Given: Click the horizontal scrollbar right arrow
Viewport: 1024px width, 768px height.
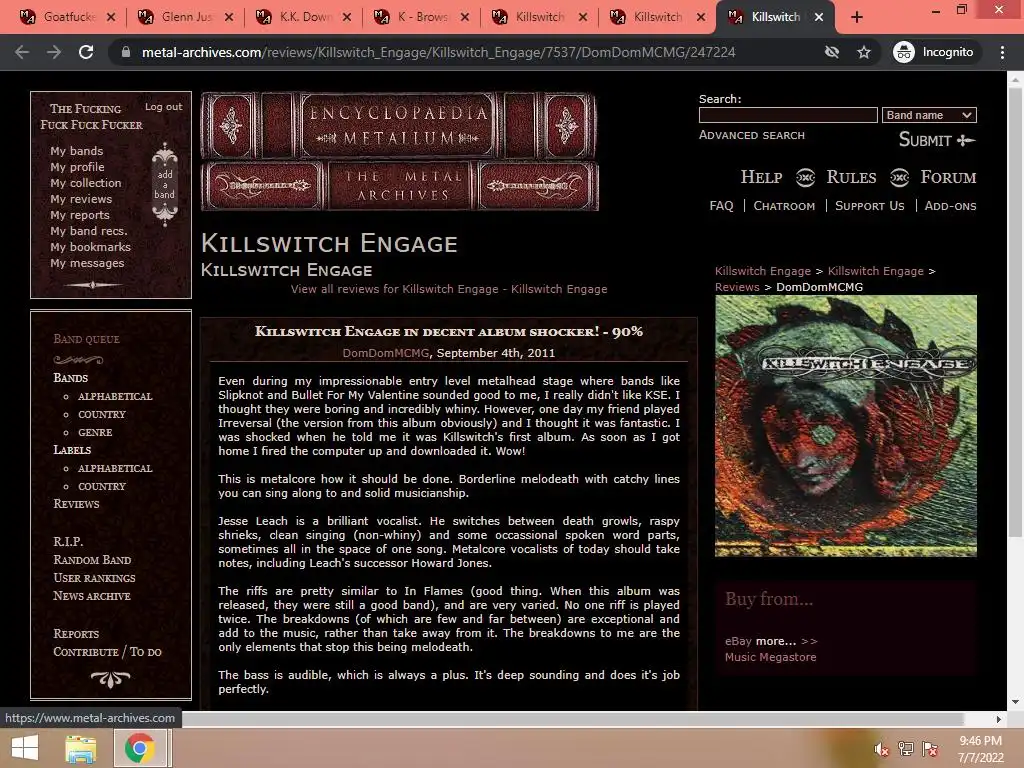Looking at the screenshot, I should pyautogui.click(x=999, y=719).
